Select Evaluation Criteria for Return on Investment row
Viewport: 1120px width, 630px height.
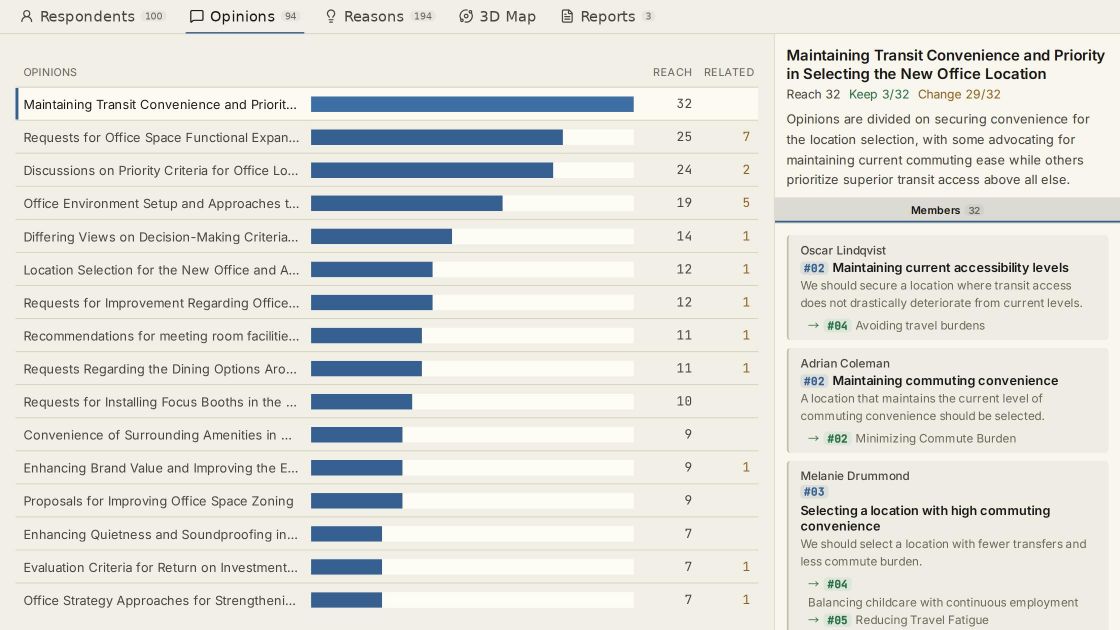pos(387,566)
